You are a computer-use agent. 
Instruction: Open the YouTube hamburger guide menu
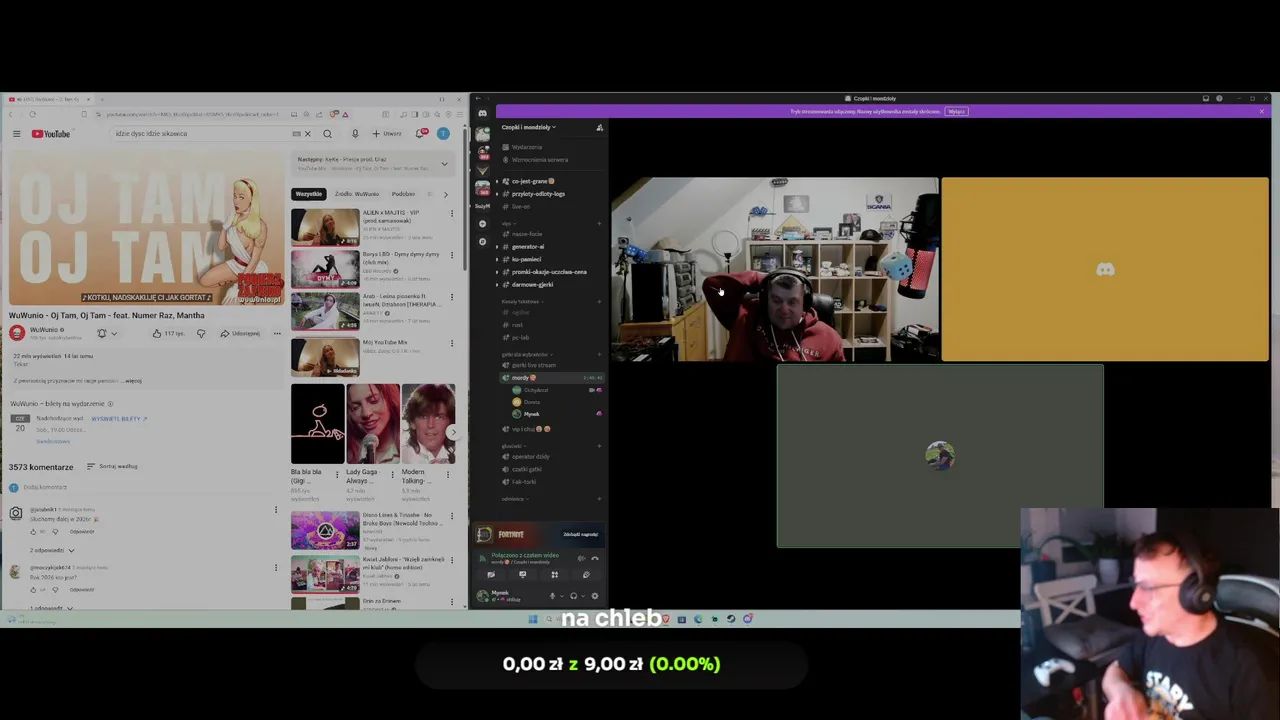(x=16, y=133)
